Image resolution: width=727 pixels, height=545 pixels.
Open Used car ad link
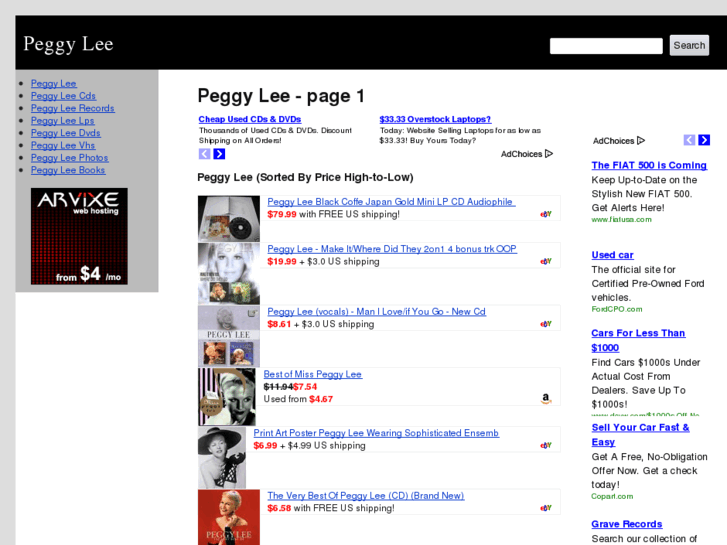(612, 255)
